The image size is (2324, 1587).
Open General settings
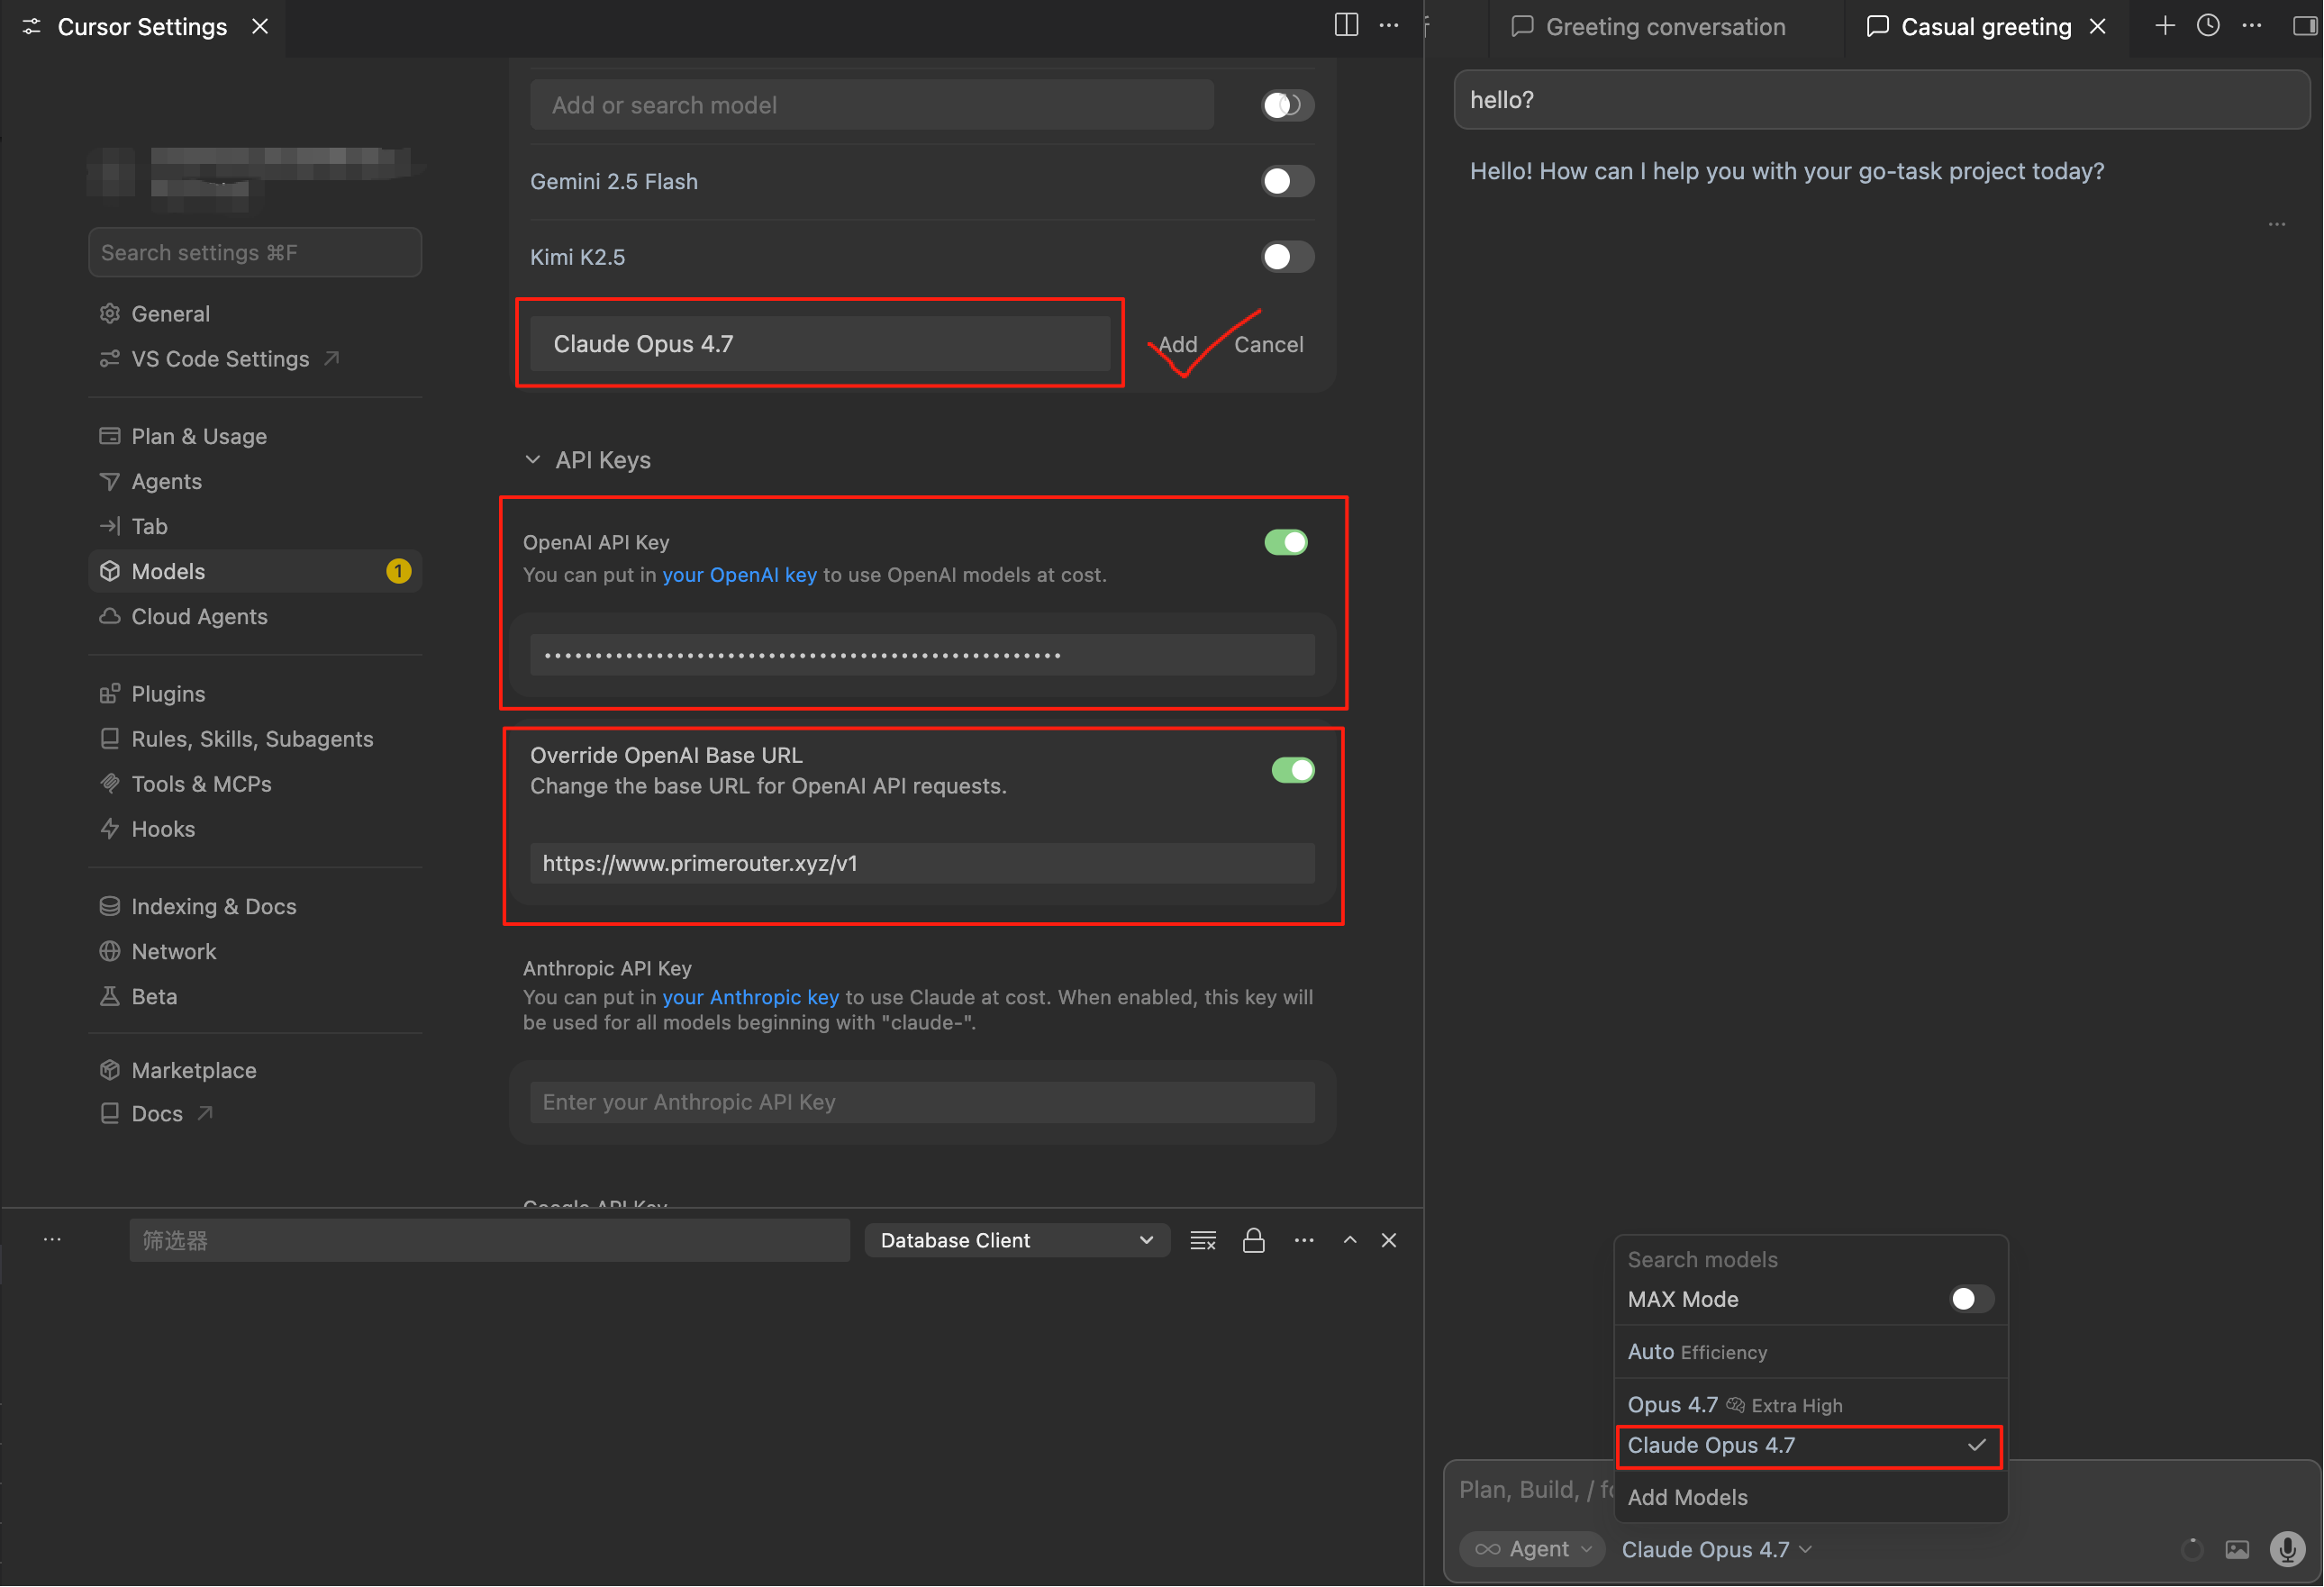255,314
